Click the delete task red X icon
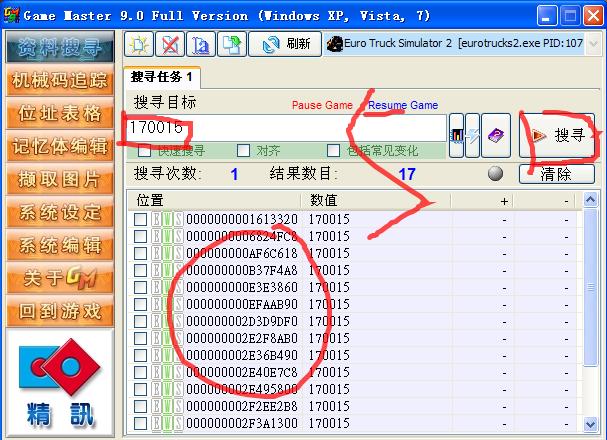Image resolution: width=607 pixels, height=440 pixels. [x=169, y=44]
